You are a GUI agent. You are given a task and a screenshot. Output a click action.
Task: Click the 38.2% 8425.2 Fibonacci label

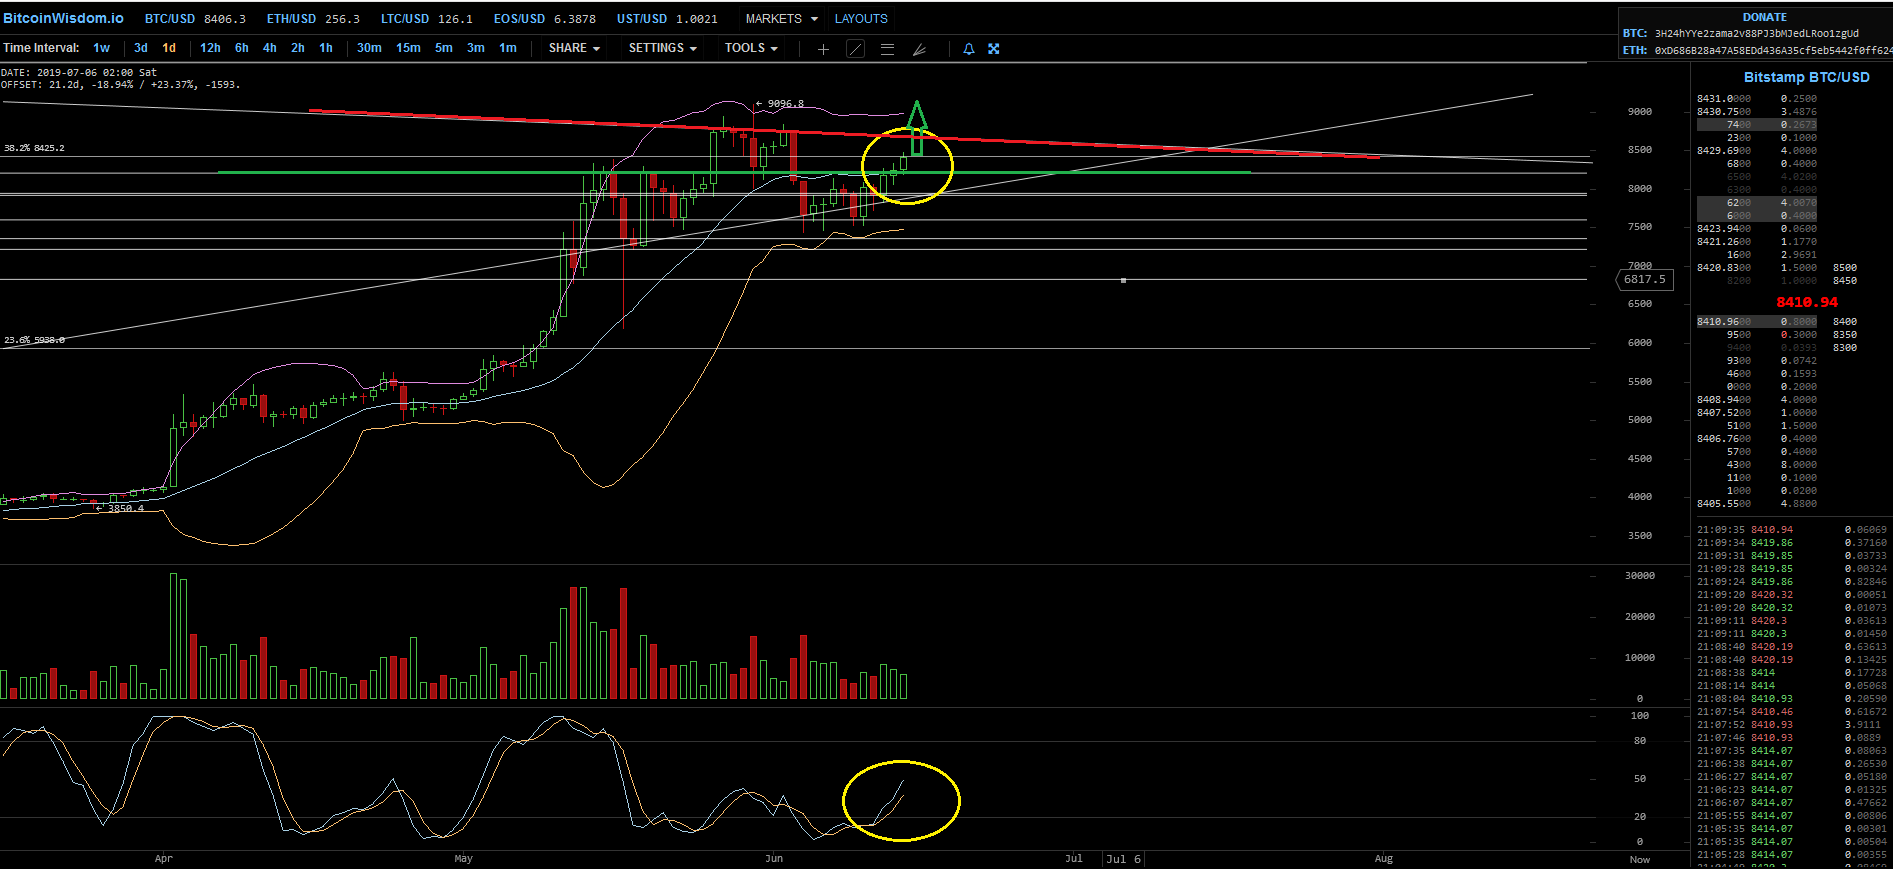pos(34,148)
